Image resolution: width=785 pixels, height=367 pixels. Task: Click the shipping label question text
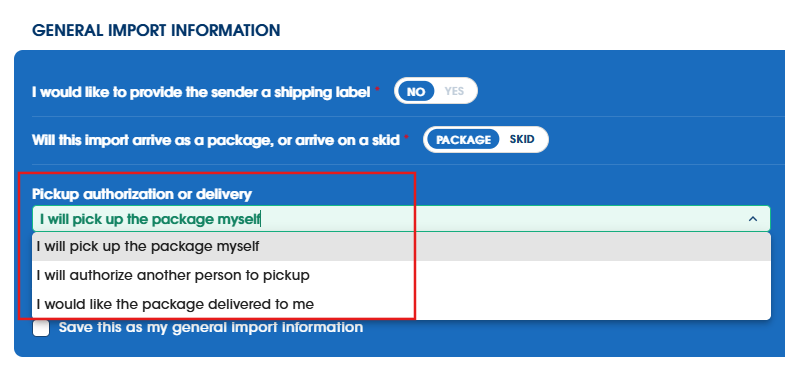[x=201, y=92]
